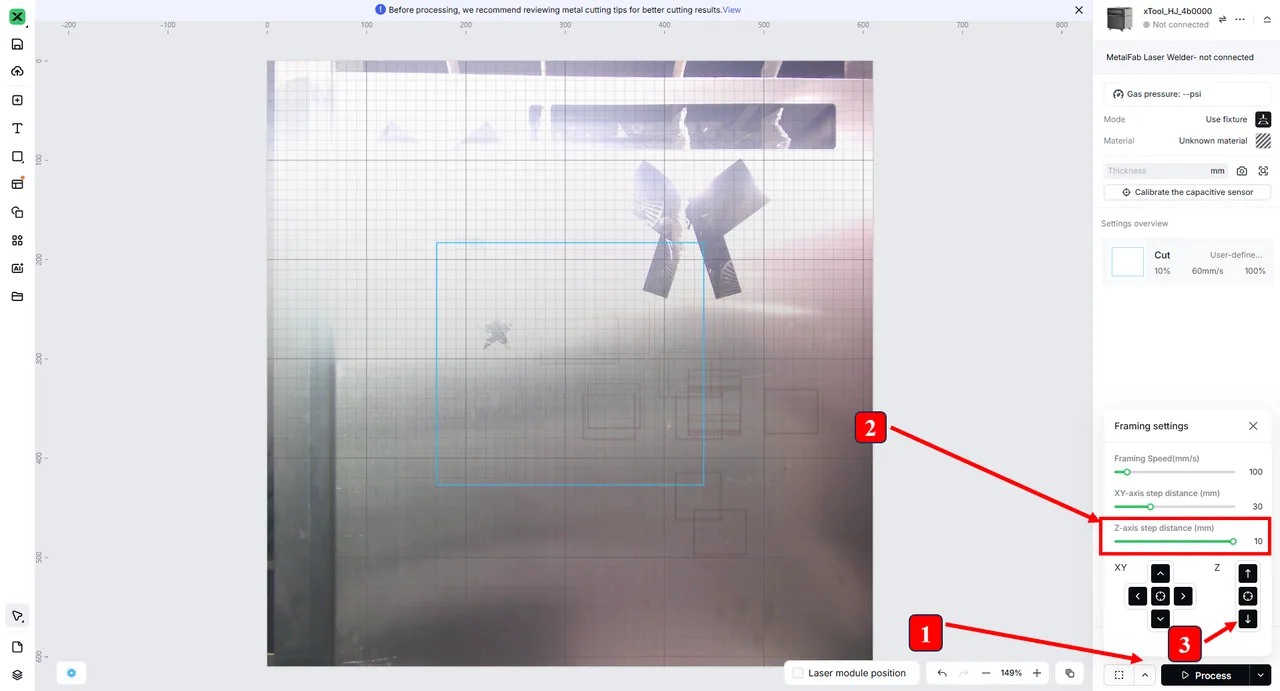Click the zoom out minus icon

coord(986,674)
